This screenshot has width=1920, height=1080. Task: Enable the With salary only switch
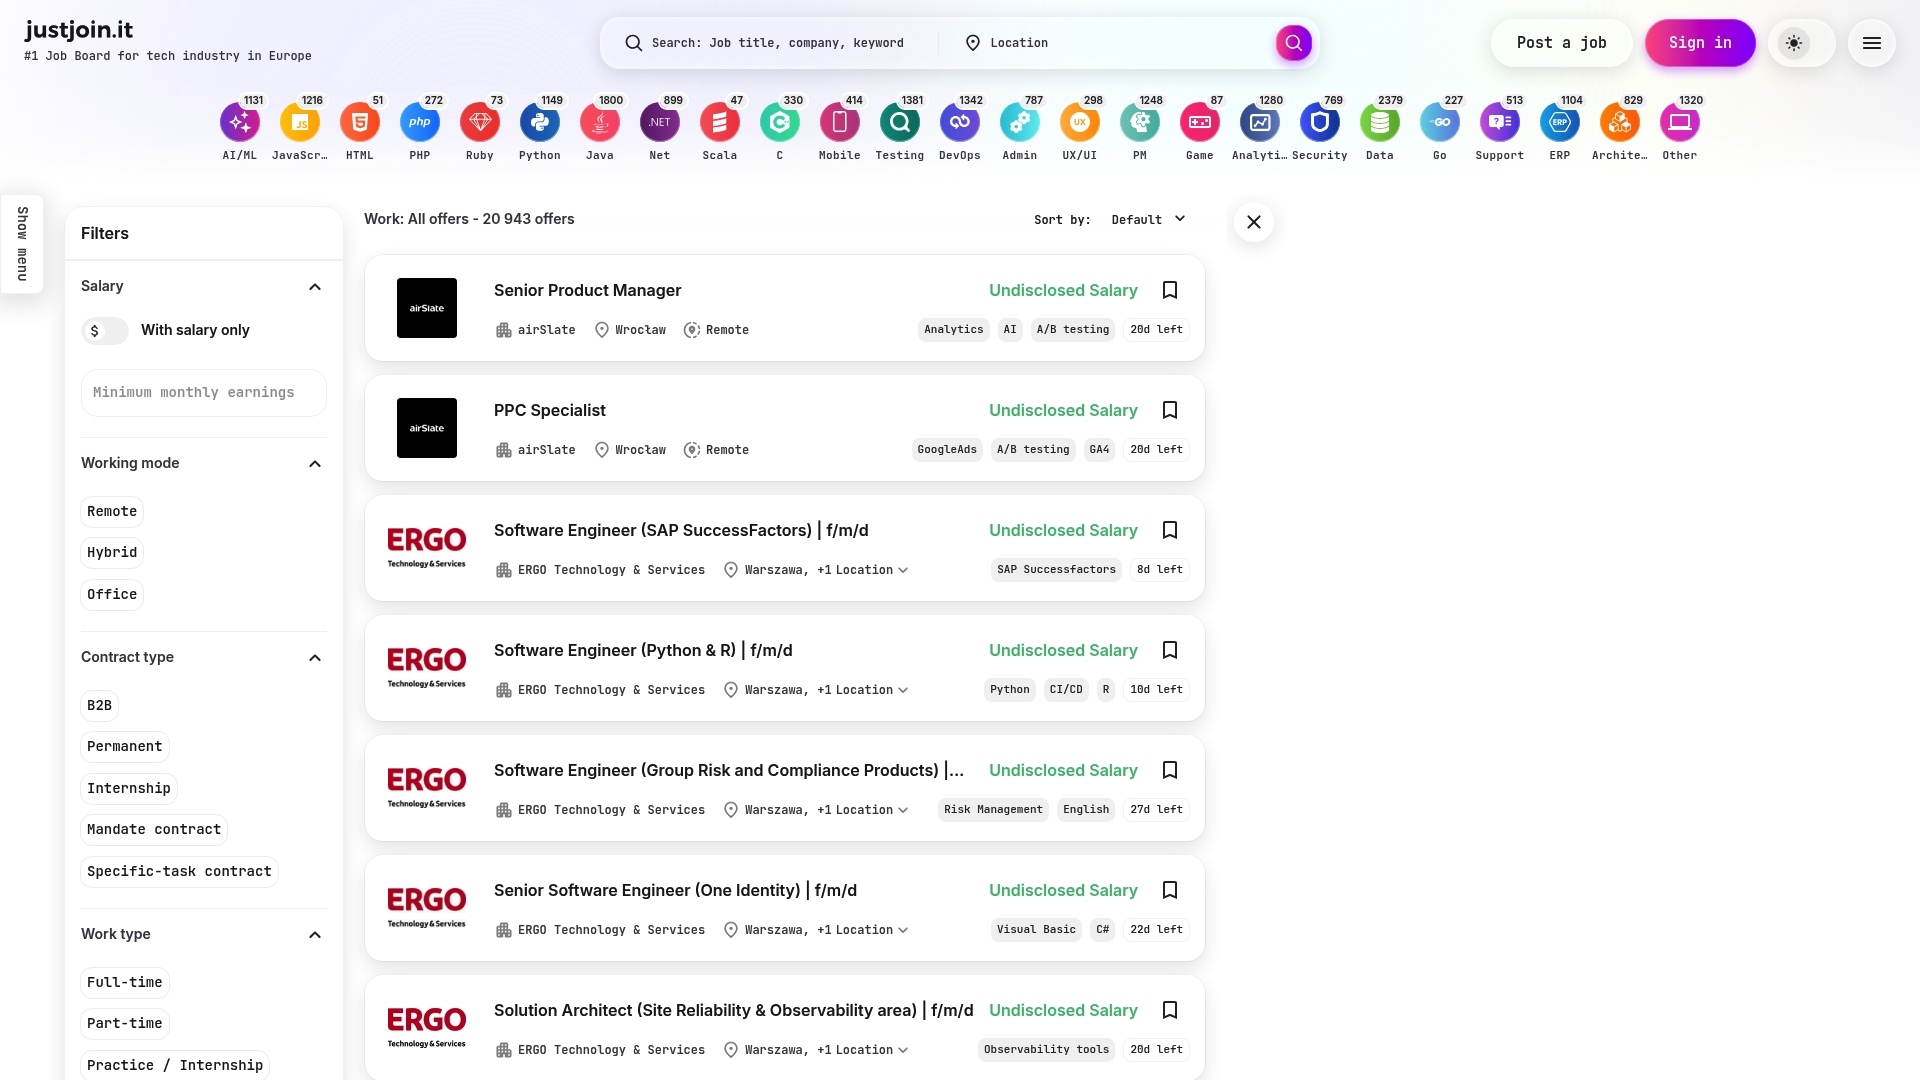coord(105,331)
